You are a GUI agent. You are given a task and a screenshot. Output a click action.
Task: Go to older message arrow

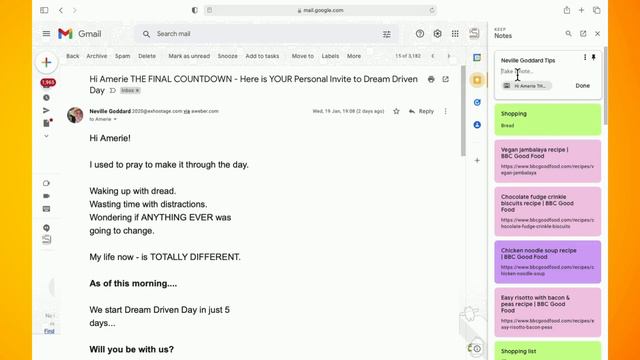[x=449, y=56]
